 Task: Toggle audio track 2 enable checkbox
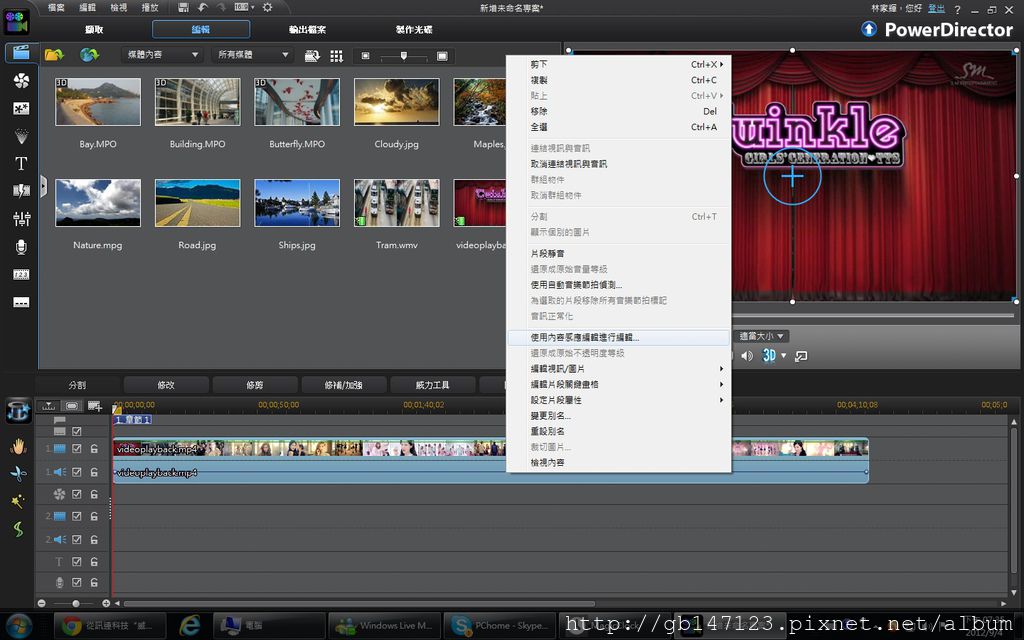(76, 539)
